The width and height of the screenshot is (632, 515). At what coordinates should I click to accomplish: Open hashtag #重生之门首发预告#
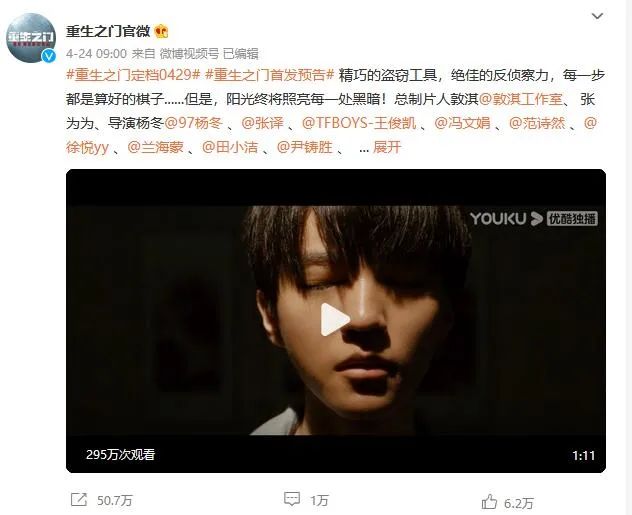point(270,75)
